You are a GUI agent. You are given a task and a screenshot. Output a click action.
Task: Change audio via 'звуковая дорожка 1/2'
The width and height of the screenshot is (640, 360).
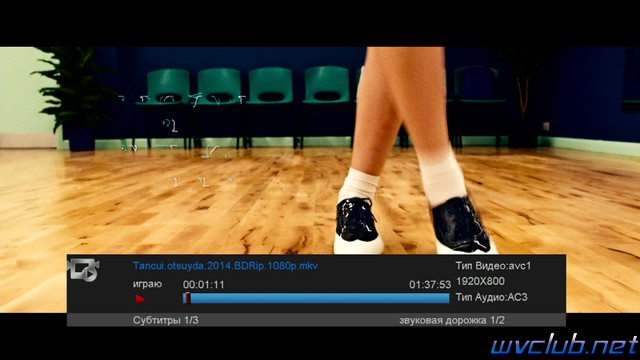452,320
